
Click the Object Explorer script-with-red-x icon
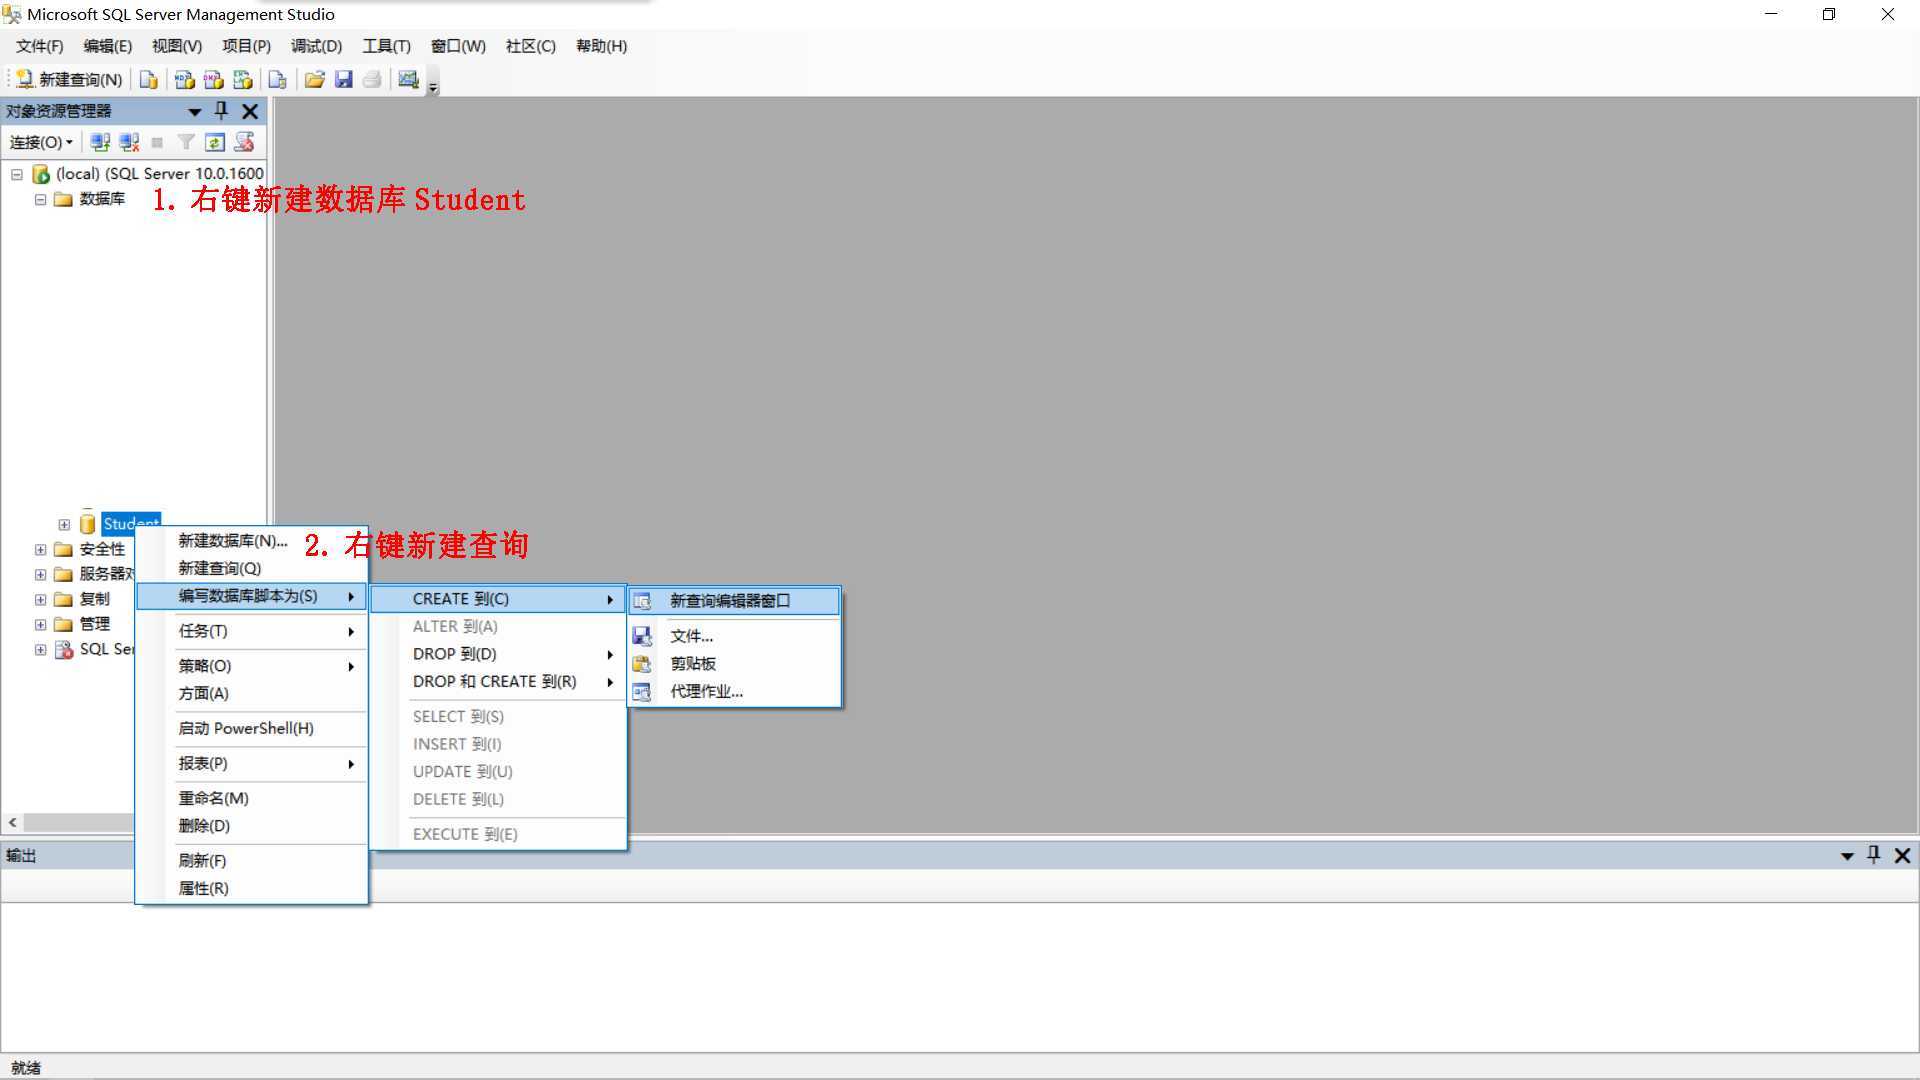point(244,142)
